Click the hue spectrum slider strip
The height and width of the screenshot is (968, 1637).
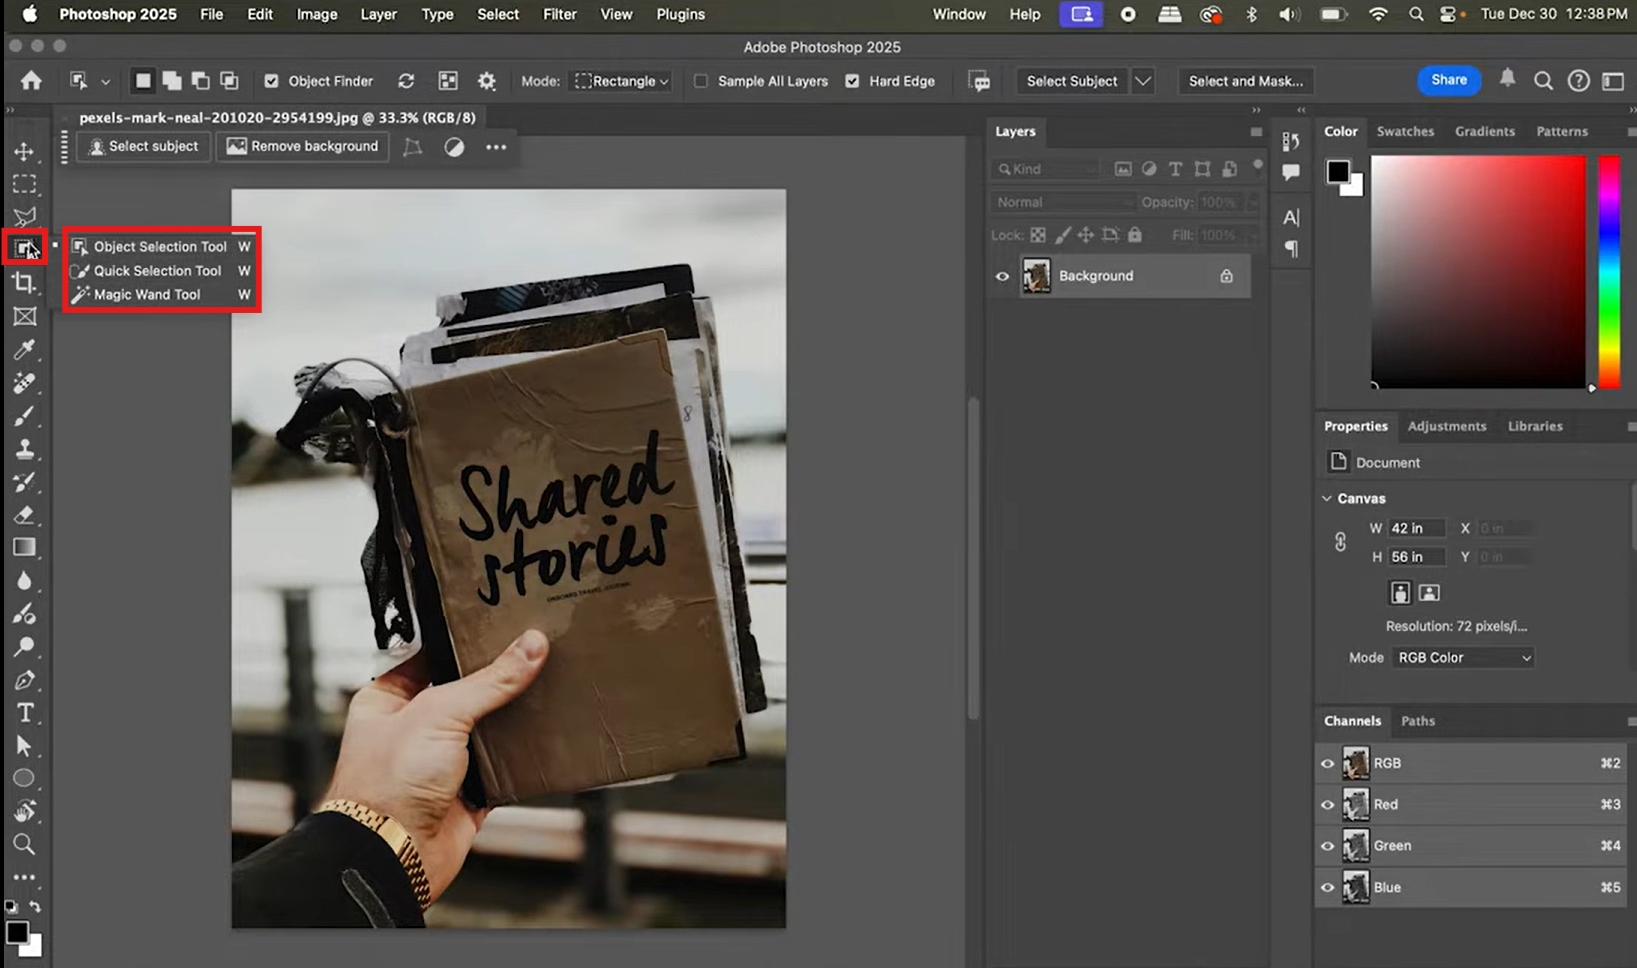(x=1608, y=272)
